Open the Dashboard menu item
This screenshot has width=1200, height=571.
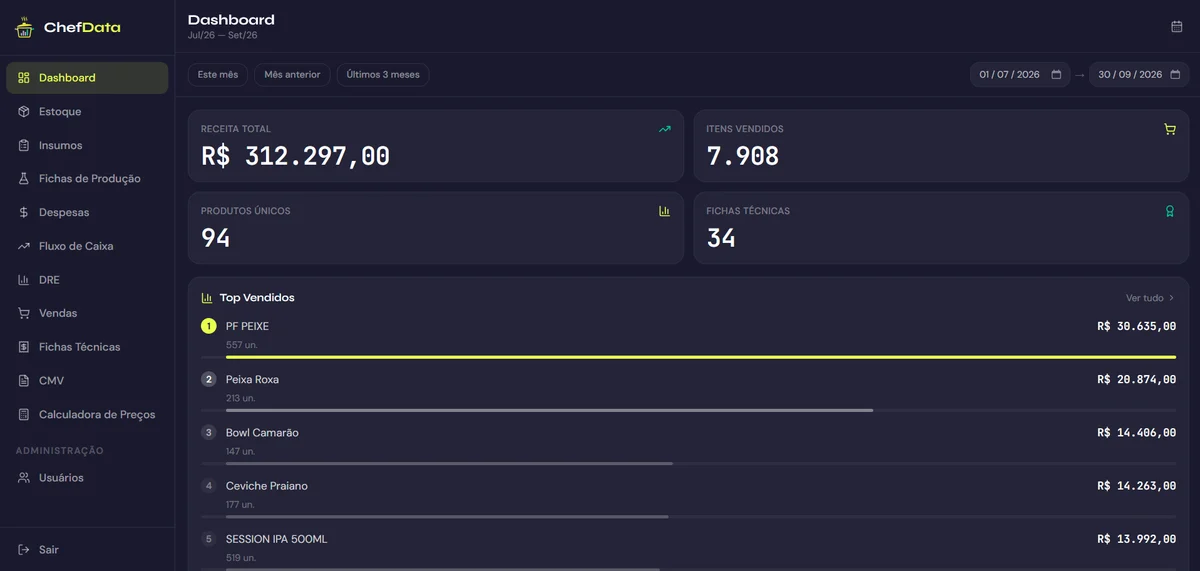click(87, 78)
